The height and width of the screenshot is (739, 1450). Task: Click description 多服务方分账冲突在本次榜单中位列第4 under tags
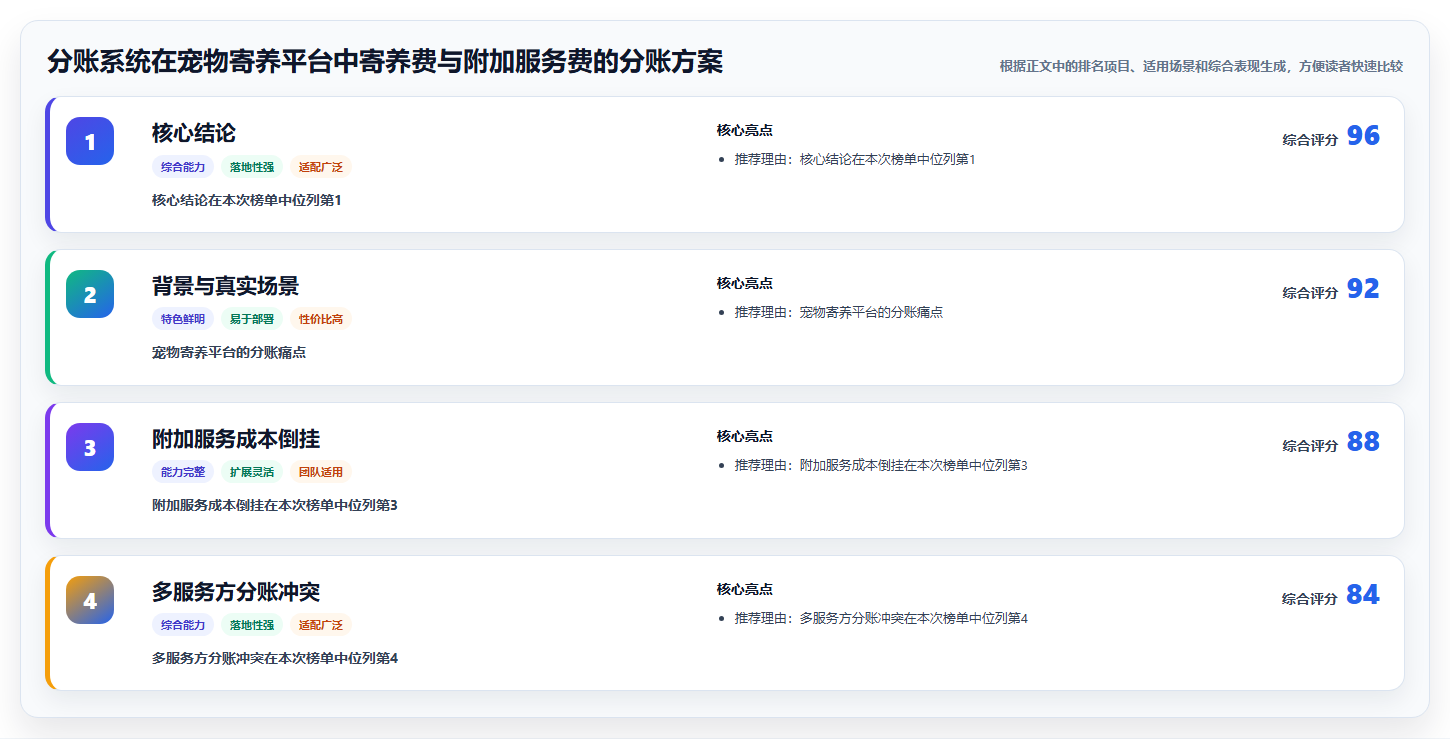click(x=275, y=659)
